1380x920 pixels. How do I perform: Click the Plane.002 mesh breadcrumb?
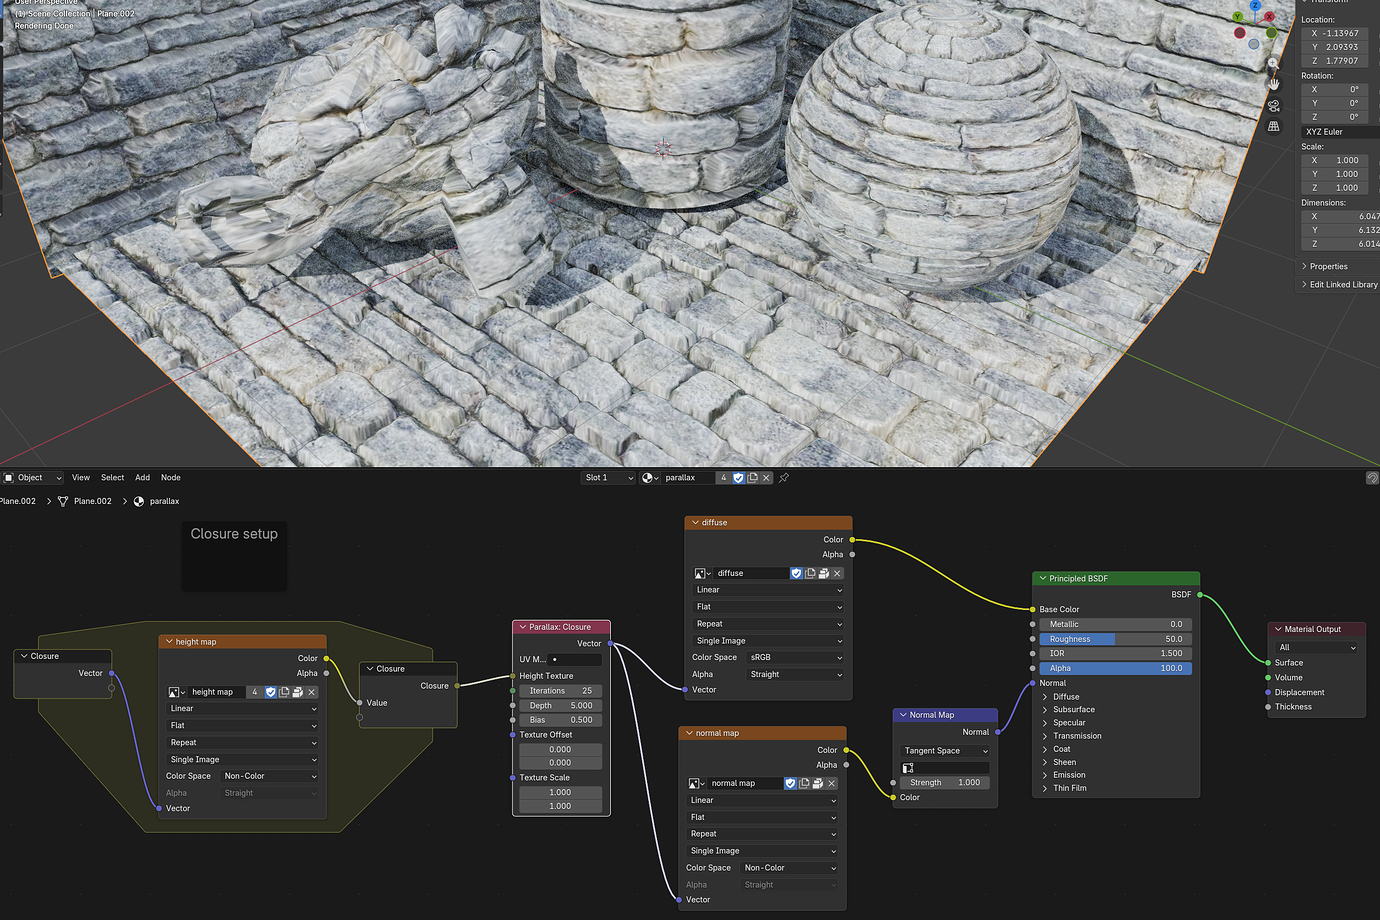[x=84, y=501]
